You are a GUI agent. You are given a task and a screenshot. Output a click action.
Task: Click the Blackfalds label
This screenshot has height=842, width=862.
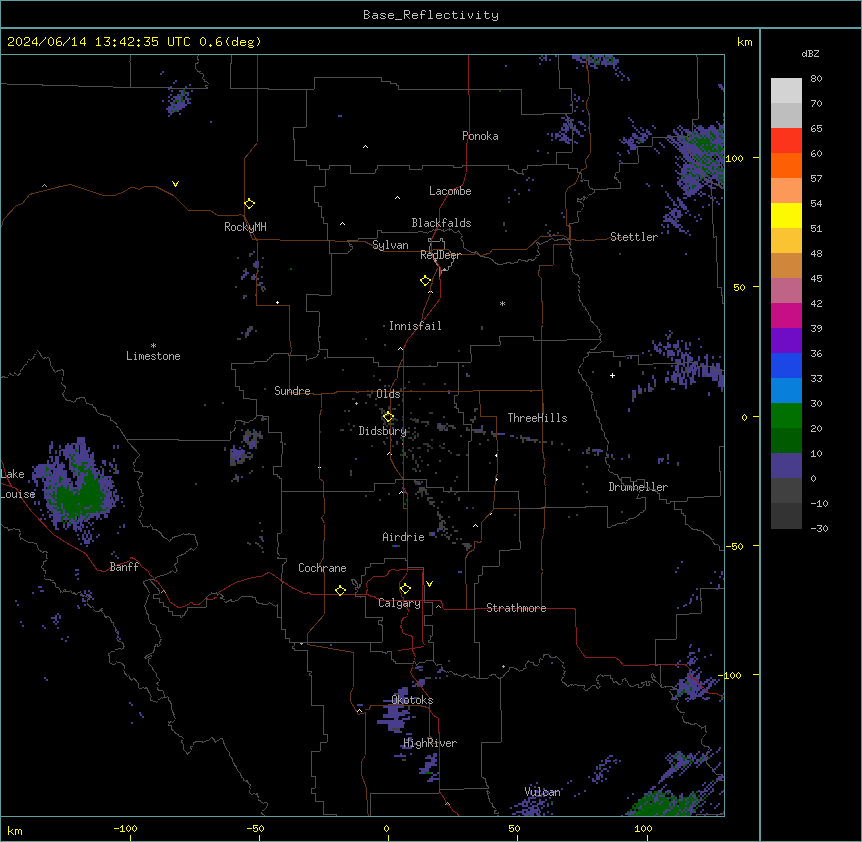coord(441,223)
